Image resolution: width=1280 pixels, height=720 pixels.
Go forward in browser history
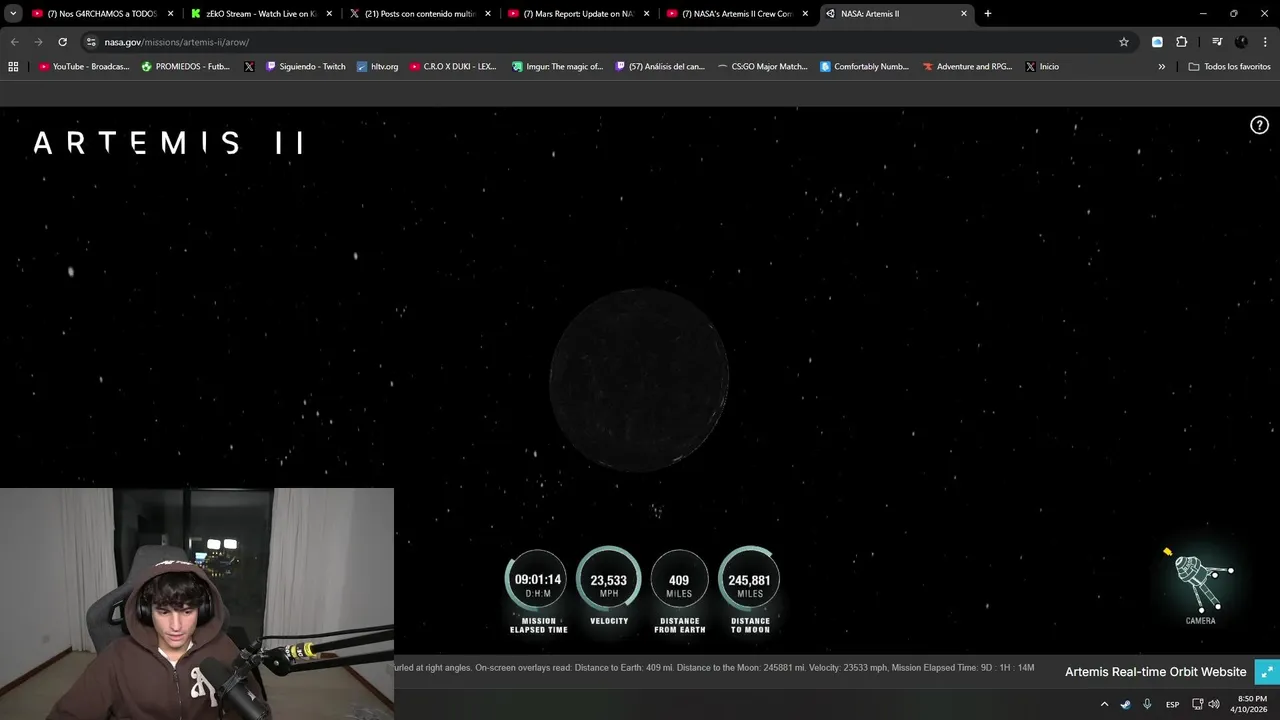[x=38, y=42]
